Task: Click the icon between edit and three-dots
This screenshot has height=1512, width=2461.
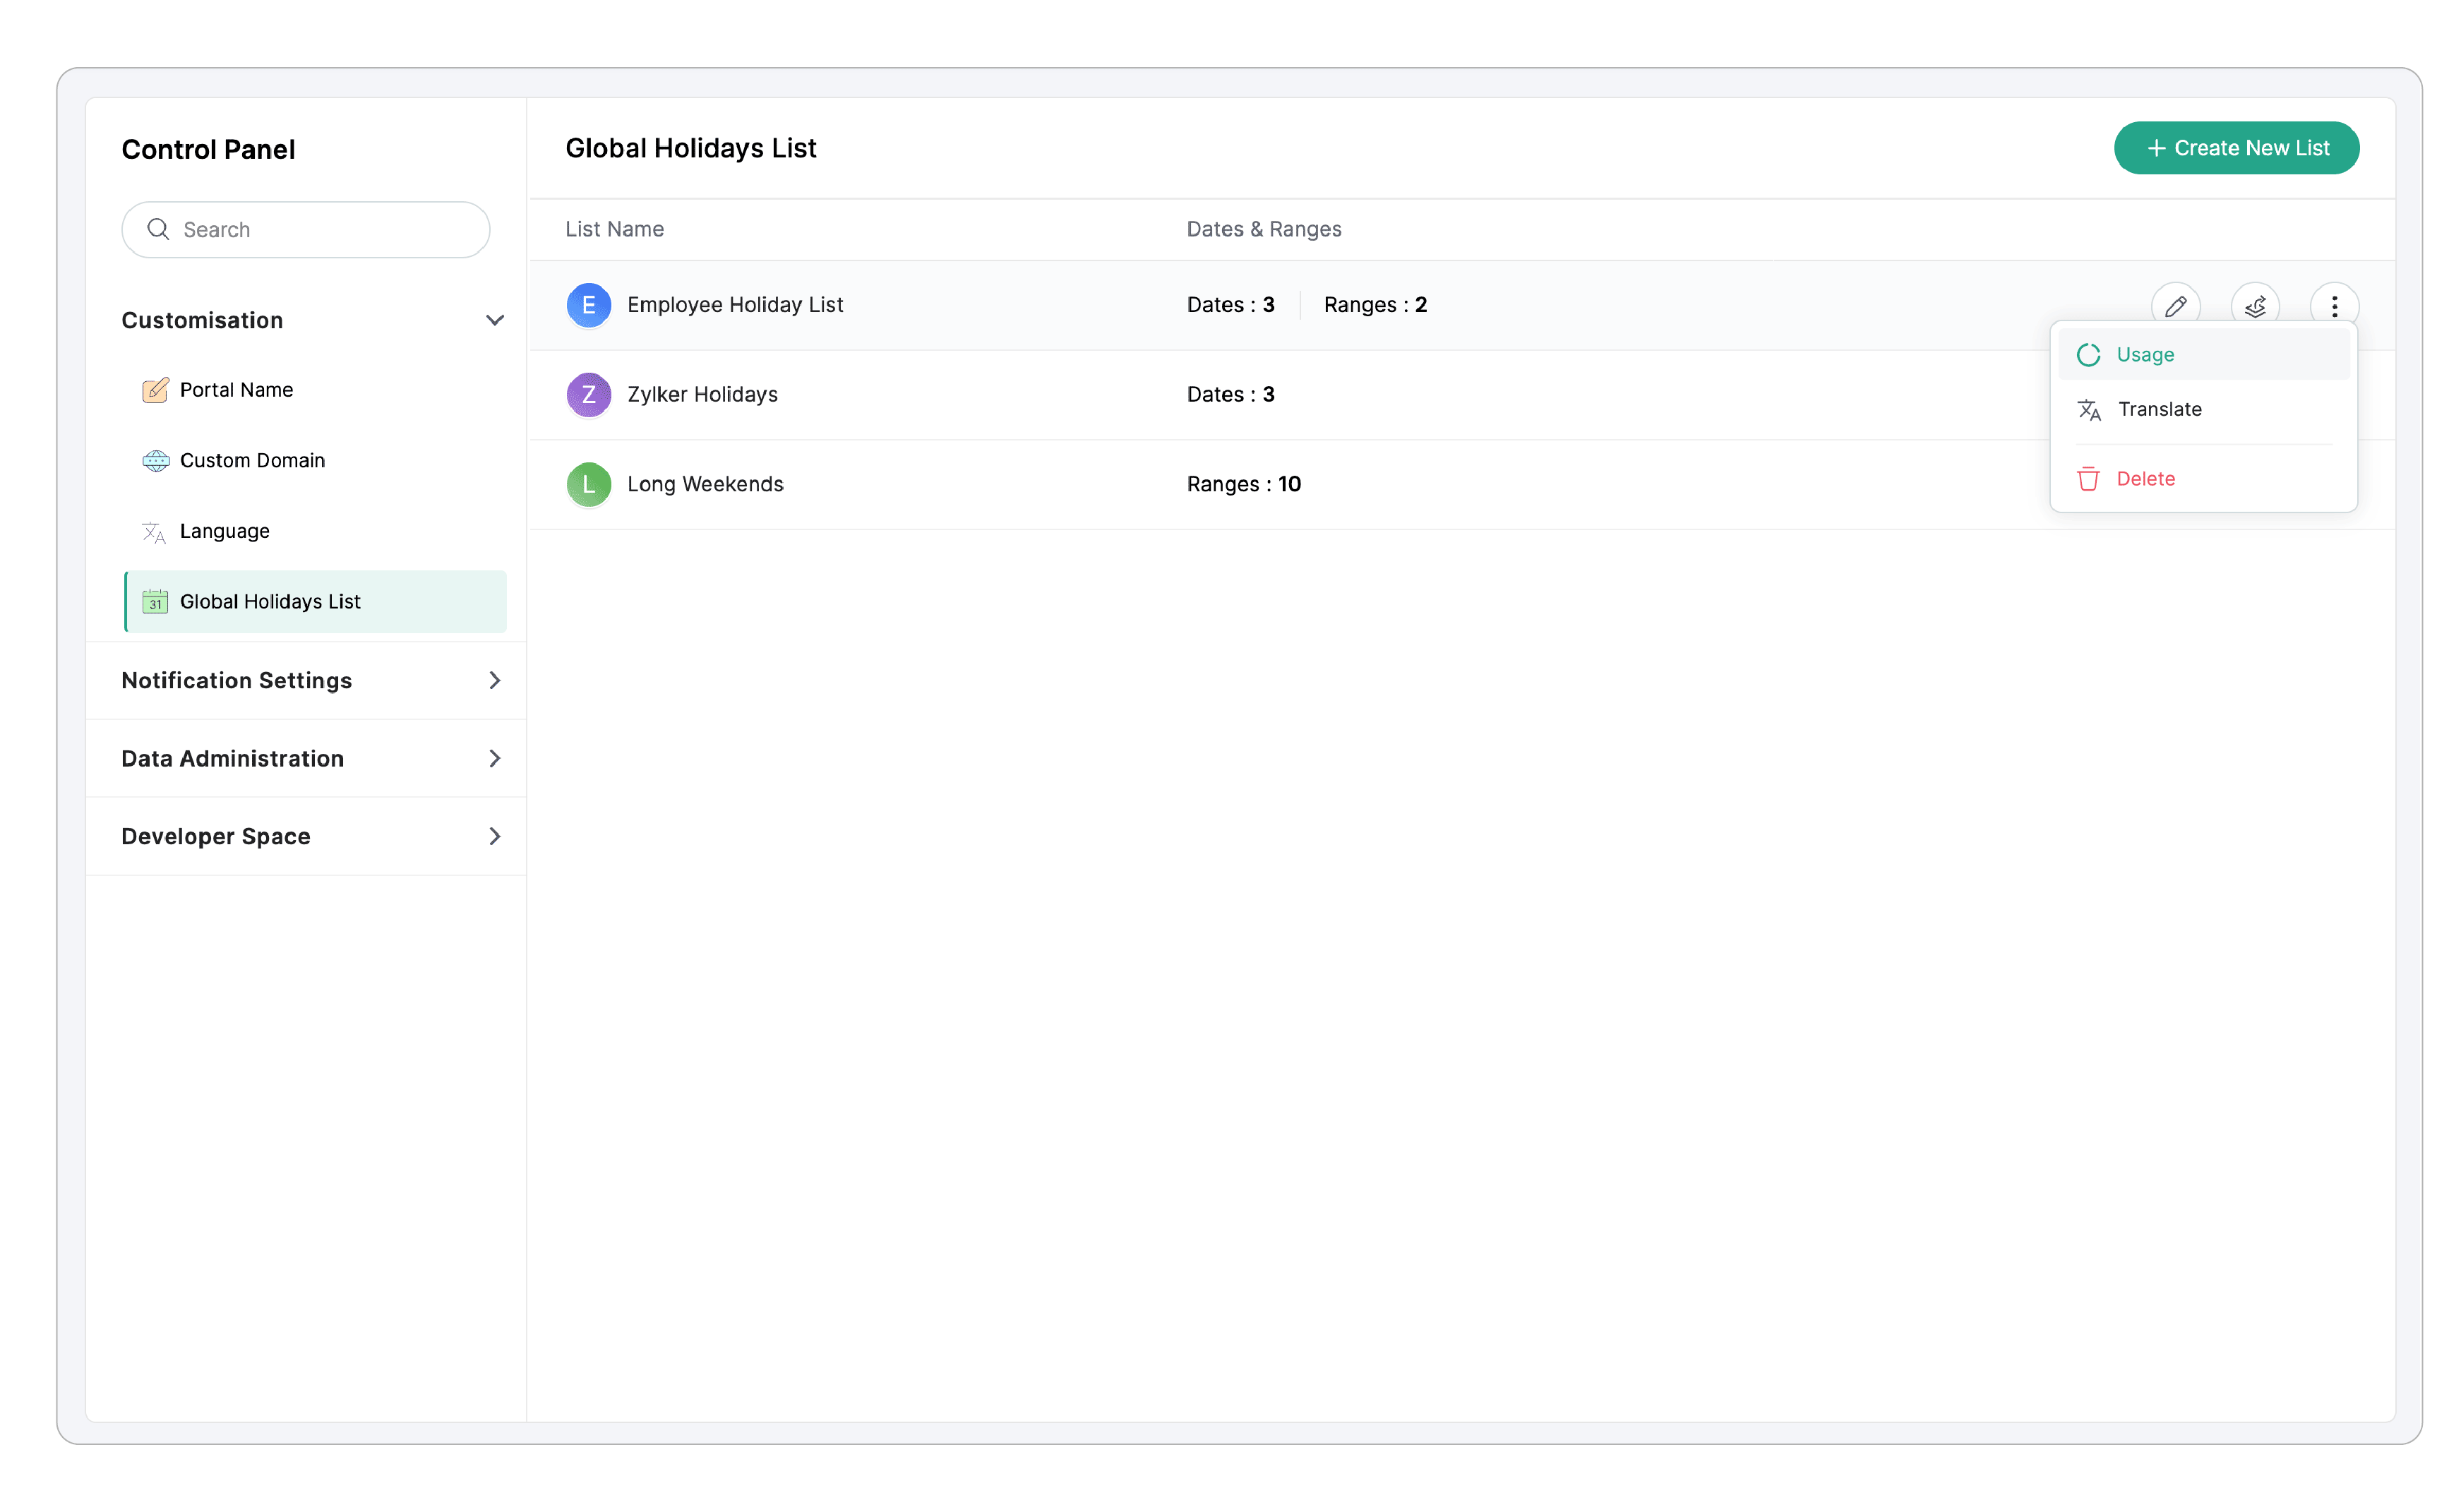Action: 2254,306
